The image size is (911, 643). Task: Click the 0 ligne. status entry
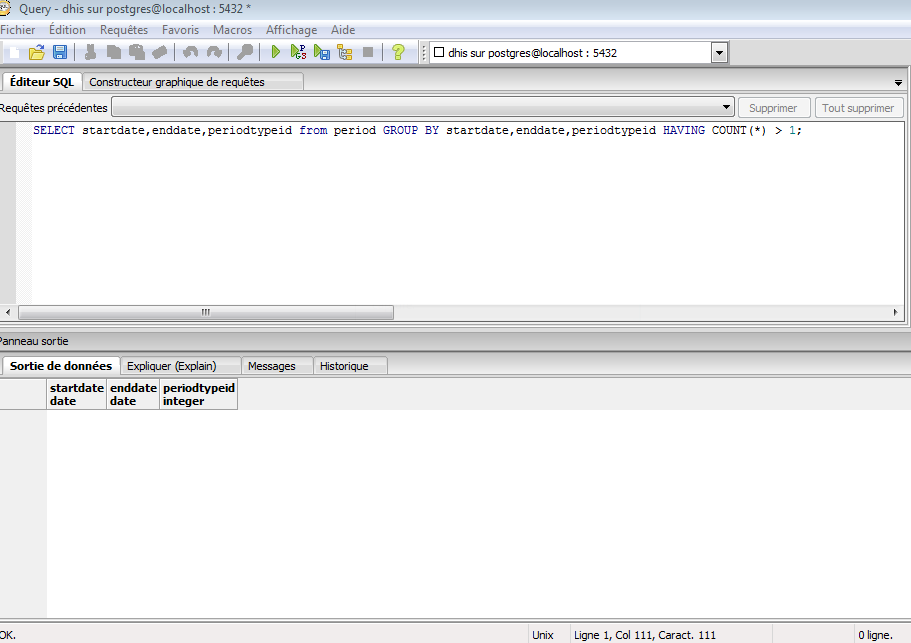point(875,635)
